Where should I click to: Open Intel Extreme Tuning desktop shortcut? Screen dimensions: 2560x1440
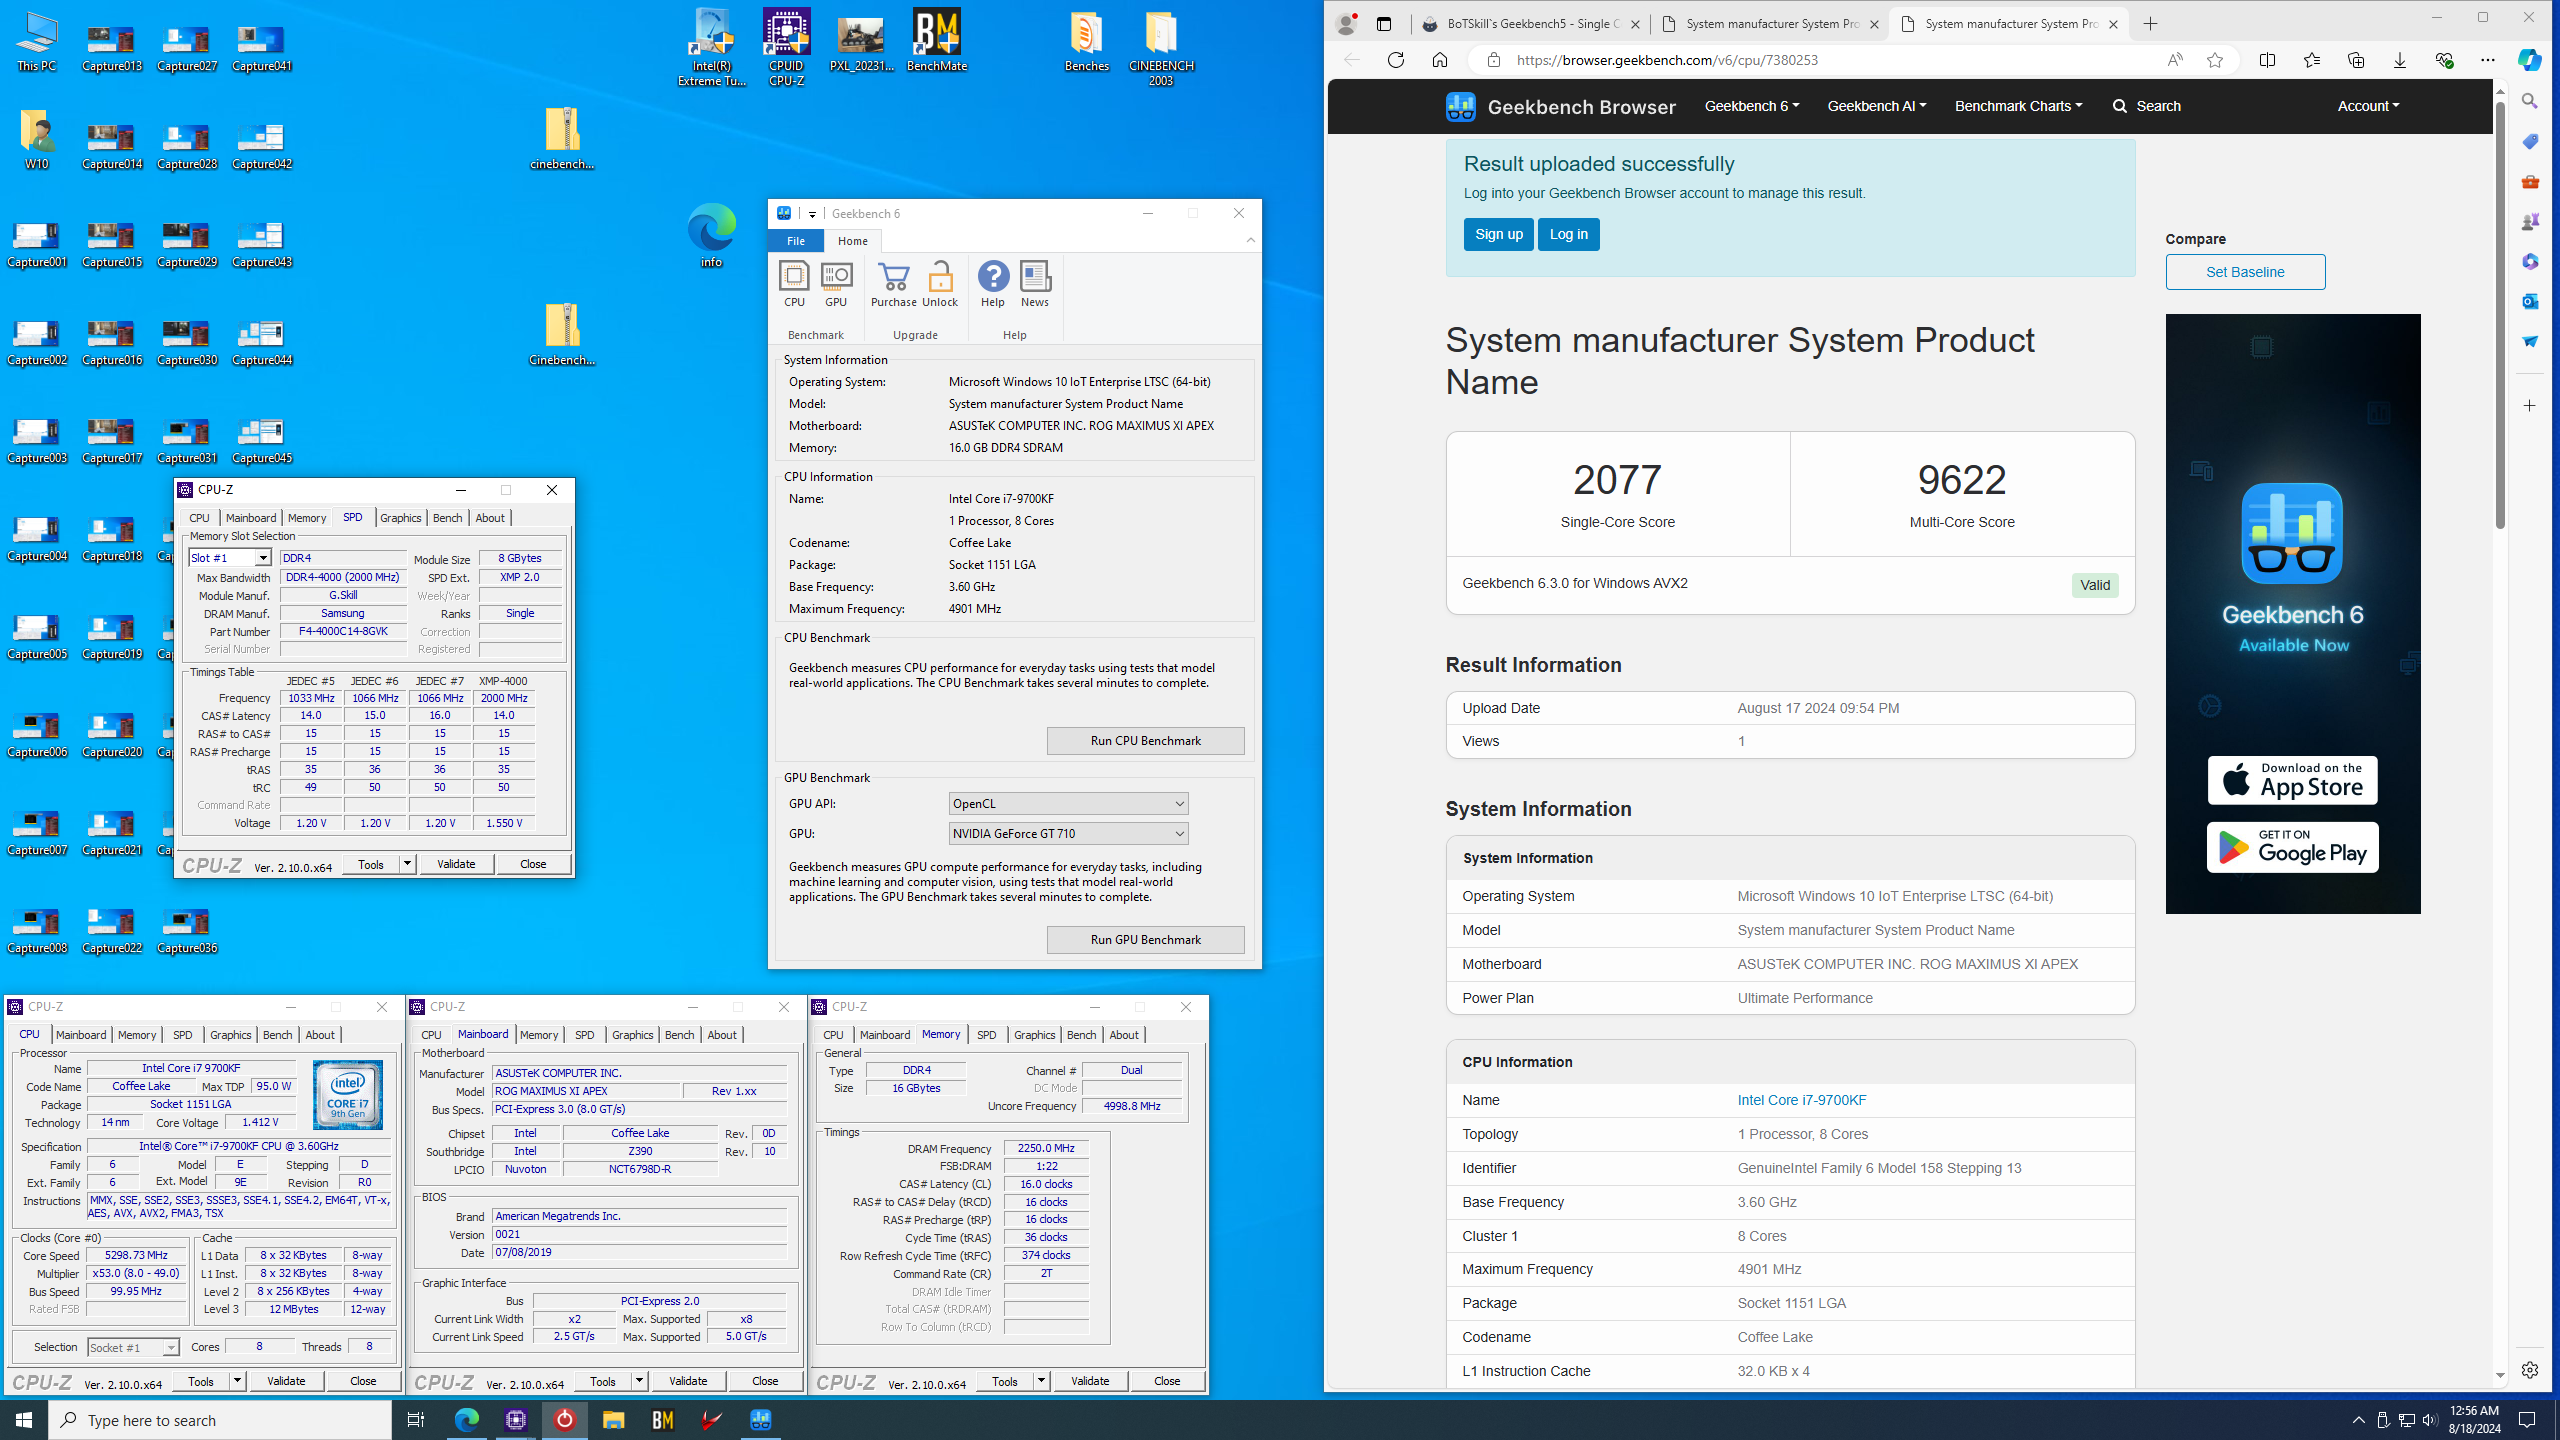712,47
